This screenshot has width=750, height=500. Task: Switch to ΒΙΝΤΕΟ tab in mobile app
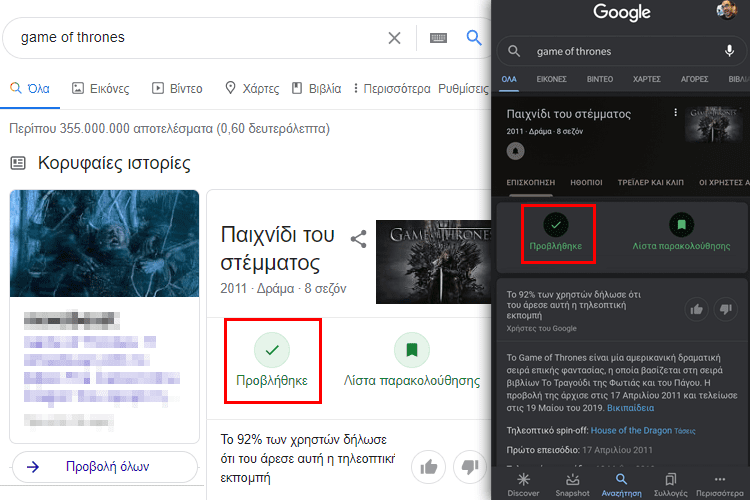[x=600, y=79]
